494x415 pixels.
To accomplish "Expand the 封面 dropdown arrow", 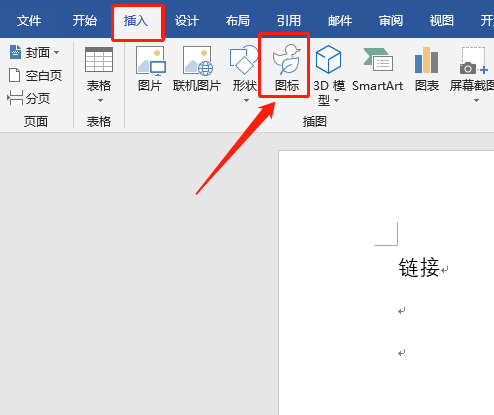I will (x=56, y=52).
